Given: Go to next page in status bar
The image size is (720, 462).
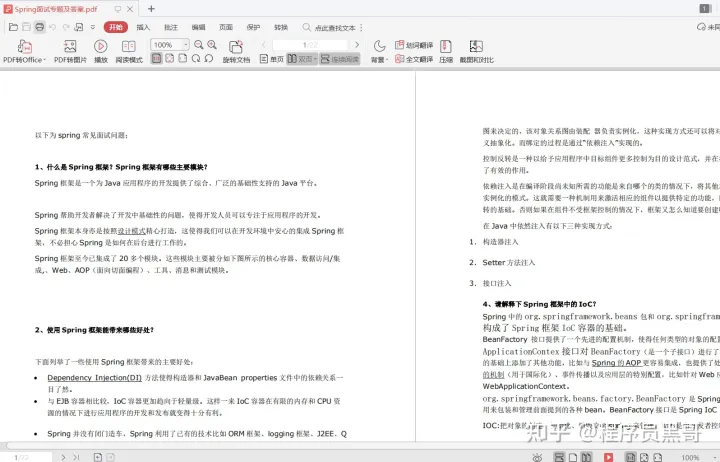Looking at the screenshot, I should pyautogui.click(x=63, y=457).
